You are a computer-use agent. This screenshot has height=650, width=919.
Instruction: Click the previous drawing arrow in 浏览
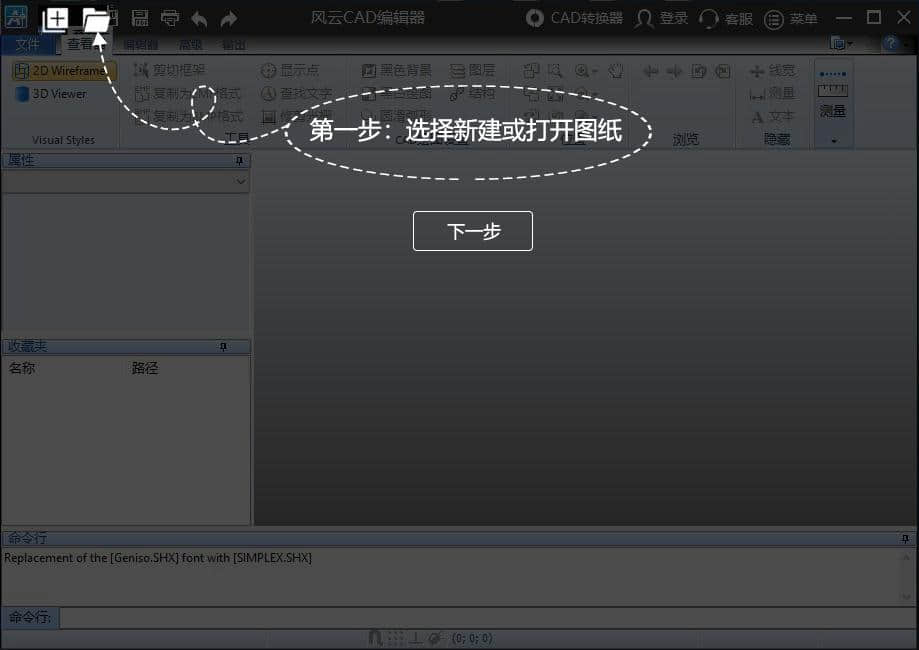650,72
